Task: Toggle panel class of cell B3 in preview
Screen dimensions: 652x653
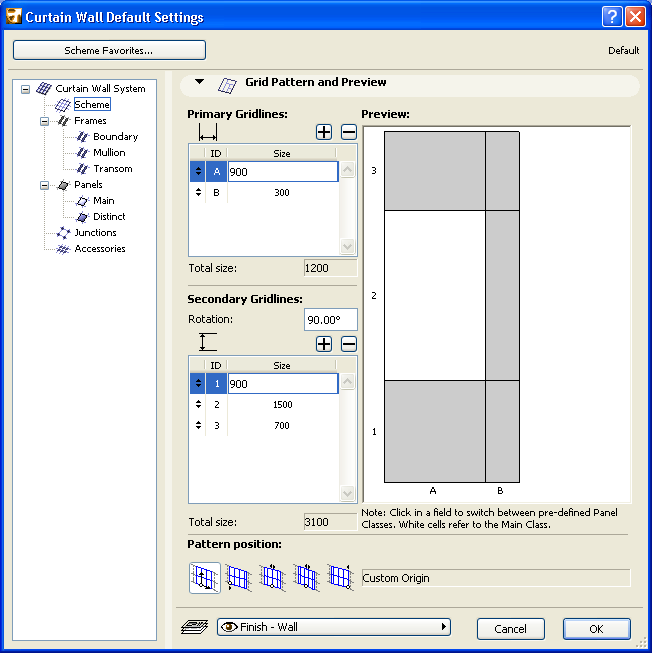Action: [x=502, y=171]
